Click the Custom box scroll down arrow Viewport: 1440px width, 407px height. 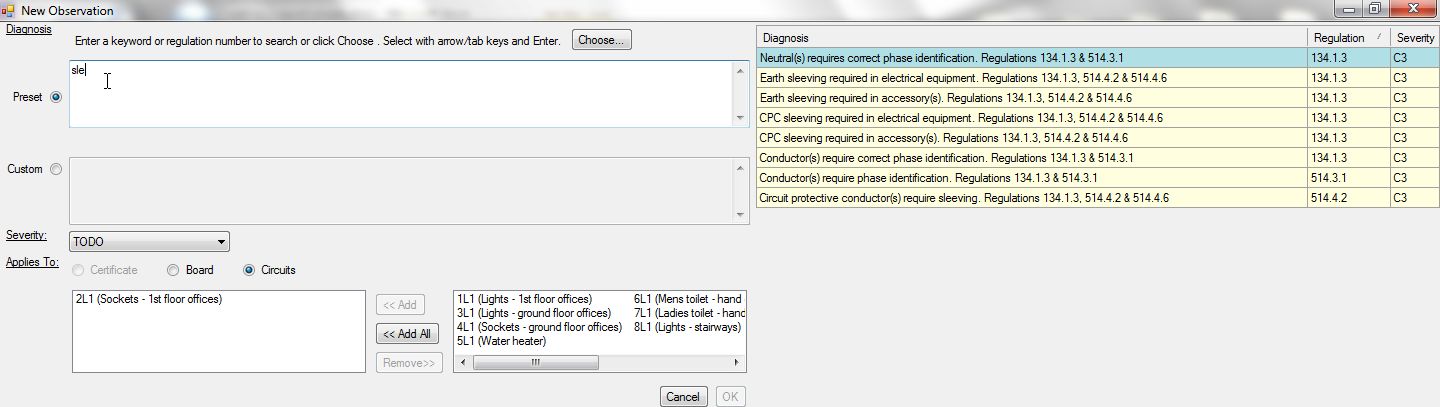click(740, 213)
